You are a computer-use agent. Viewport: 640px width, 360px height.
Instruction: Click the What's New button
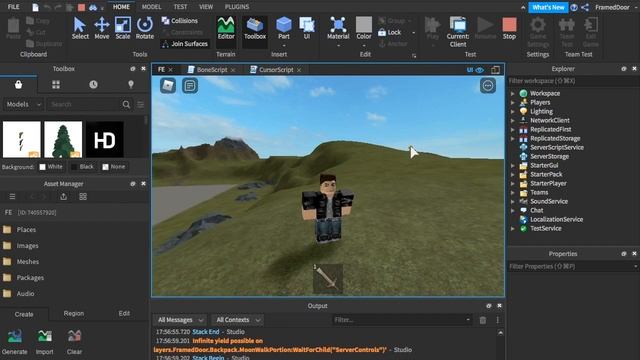click(548, 7)
